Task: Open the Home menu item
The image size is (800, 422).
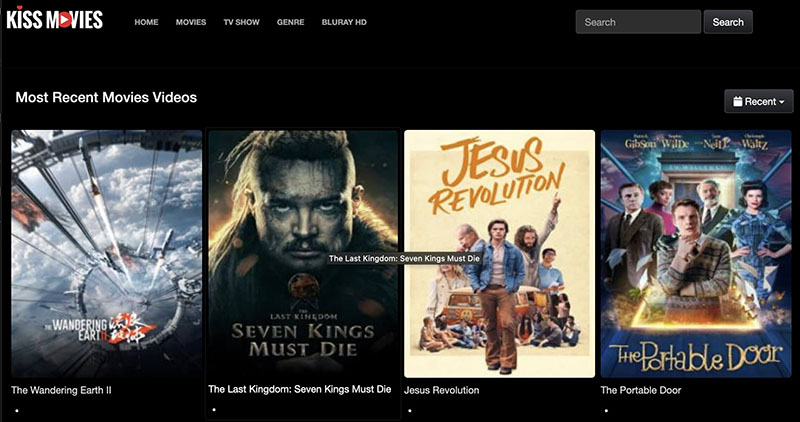Action: point(146,22)
